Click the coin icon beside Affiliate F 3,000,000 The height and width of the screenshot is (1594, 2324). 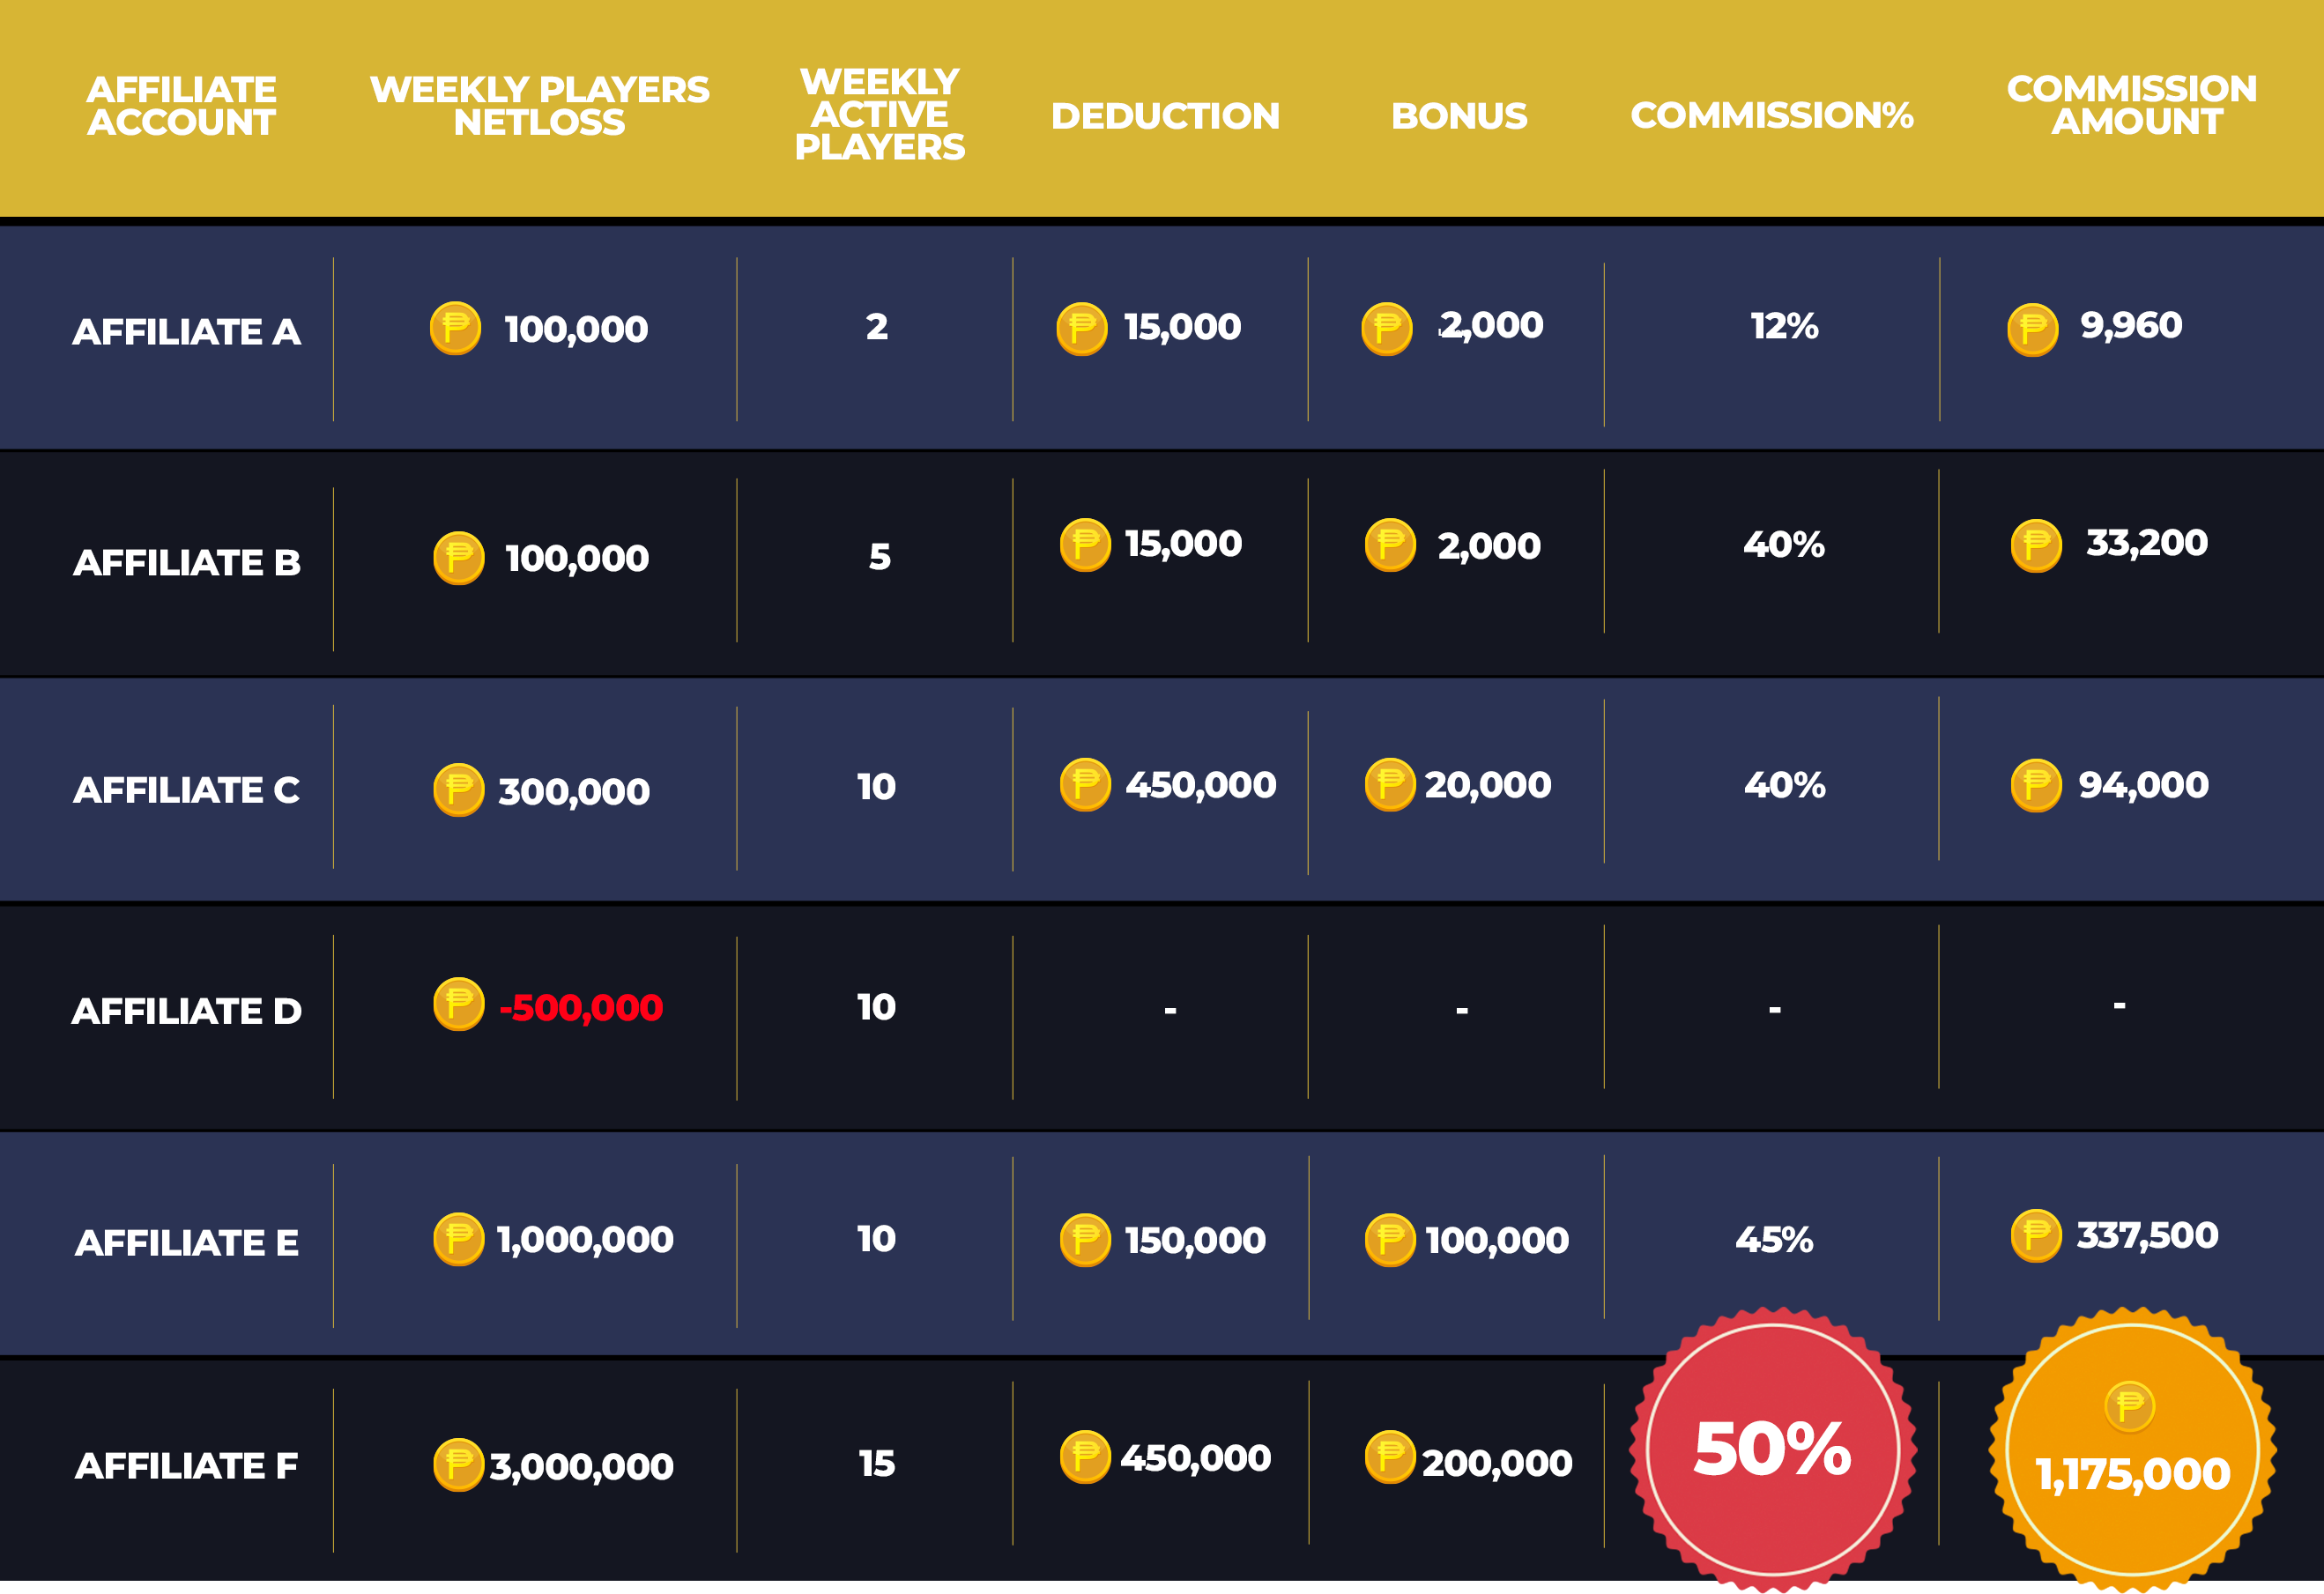(459, 1465)
